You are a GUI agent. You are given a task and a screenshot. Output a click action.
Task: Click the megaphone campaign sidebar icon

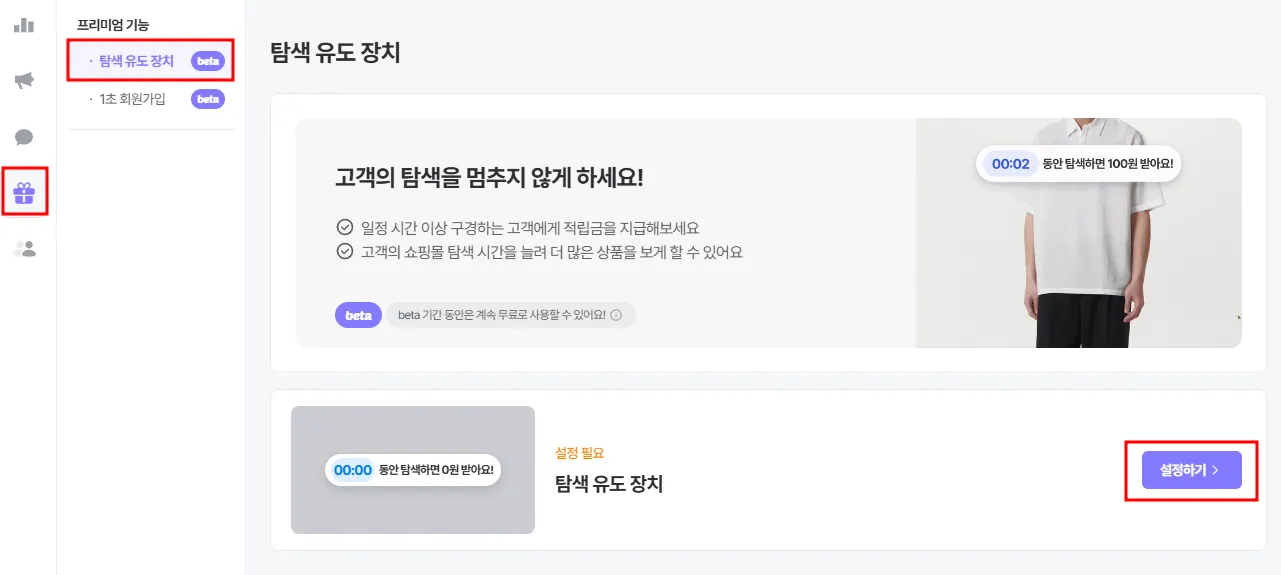pos(24,81)
